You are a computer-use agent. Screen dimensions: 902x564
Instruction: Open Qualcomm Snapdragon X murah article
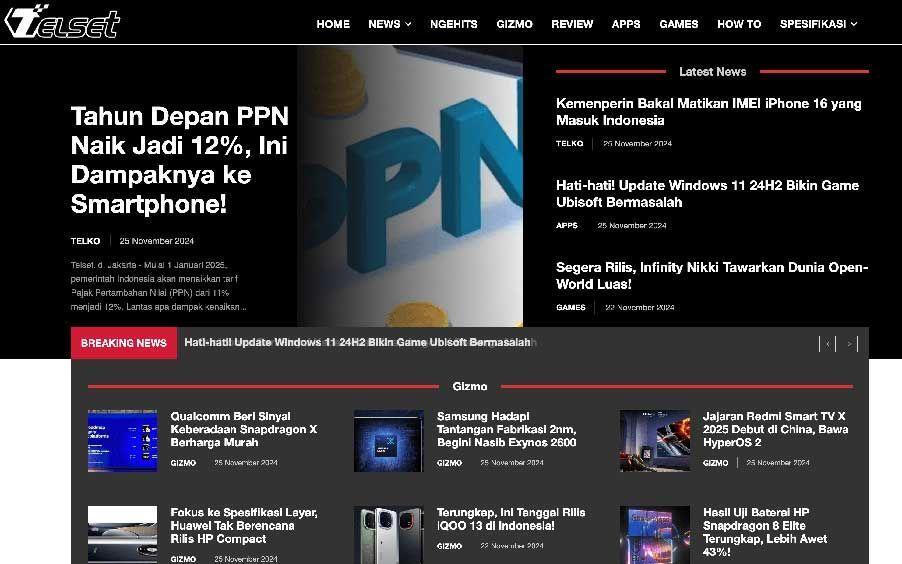click(x=244, y=429)
